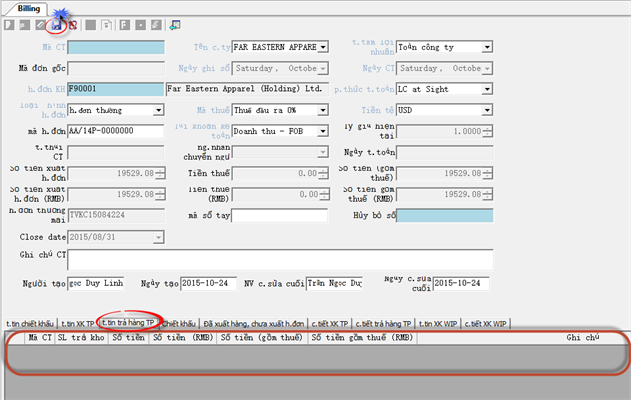Click the pencil edit toolbar icon
The width and height of the screenshot is (631, 400).
(40, 25)
